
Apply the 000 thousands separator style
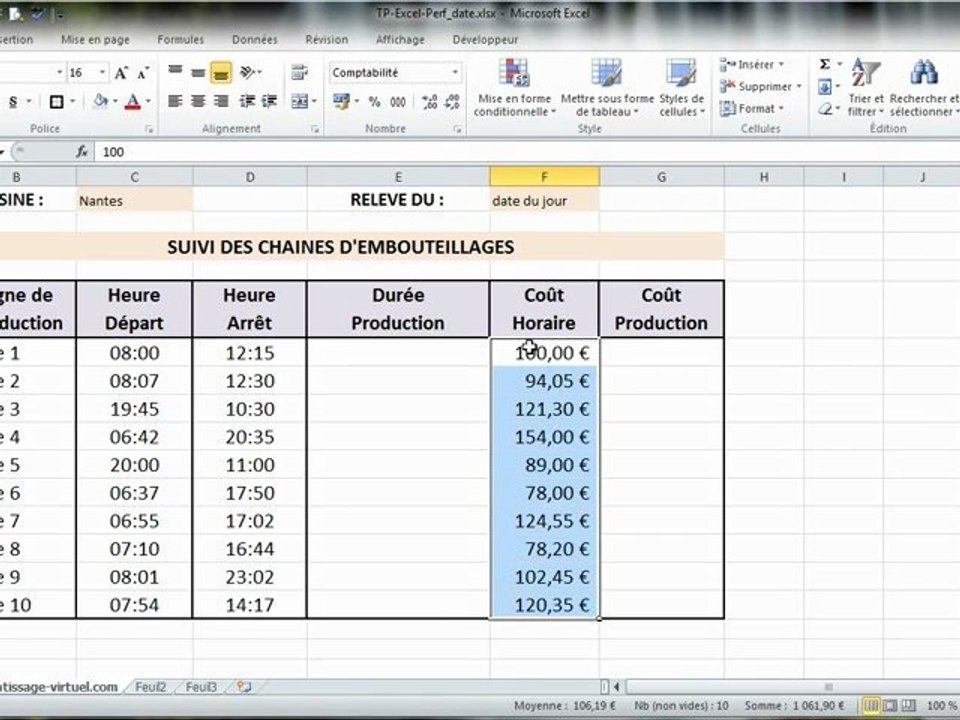(x=398, y=102)
